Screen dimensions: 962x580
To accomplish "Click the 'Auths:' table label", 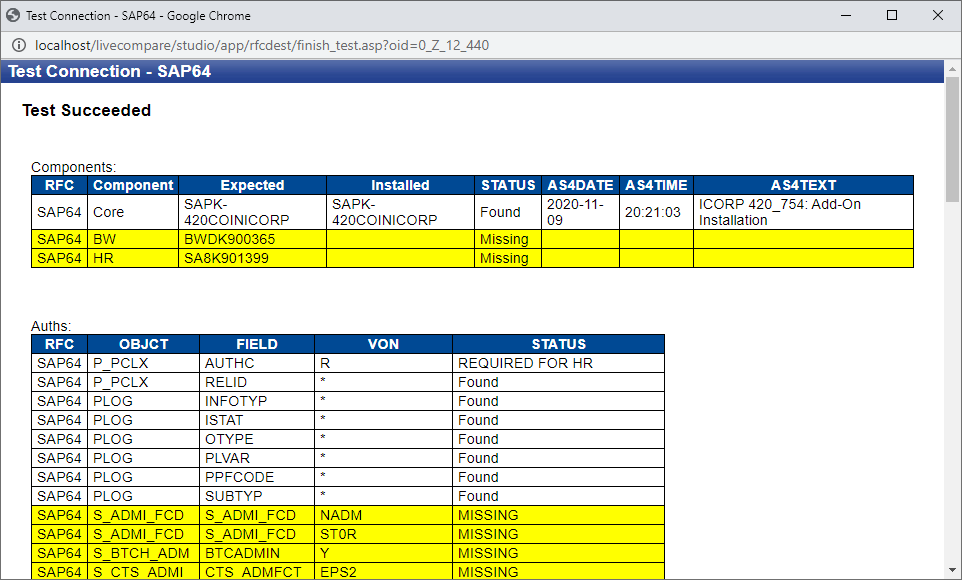I will click(x=51, y=326).
